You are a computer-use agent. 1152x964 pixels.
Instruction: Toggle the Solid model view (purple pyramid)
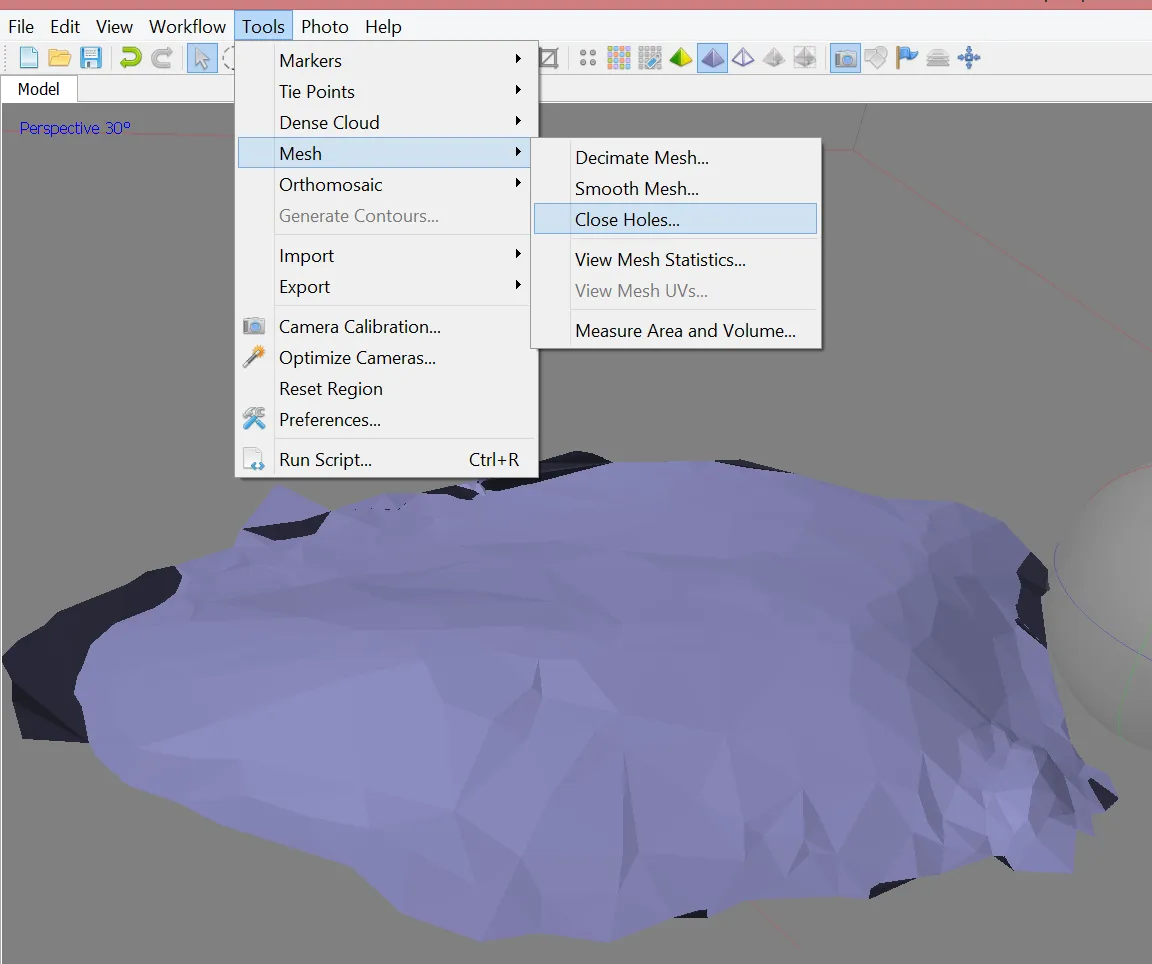pyautogui.click(x=712, y=58)
